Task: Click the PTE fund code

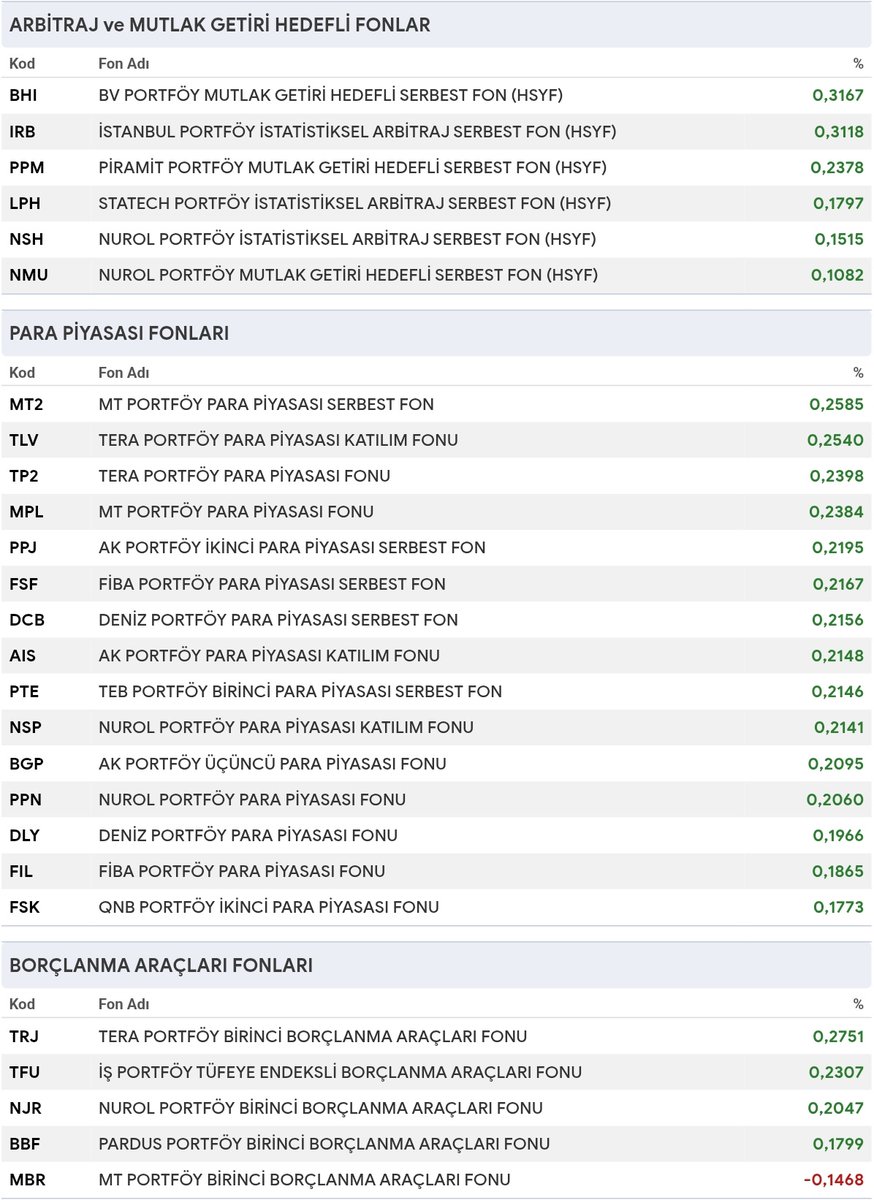Action: (25, 692)
